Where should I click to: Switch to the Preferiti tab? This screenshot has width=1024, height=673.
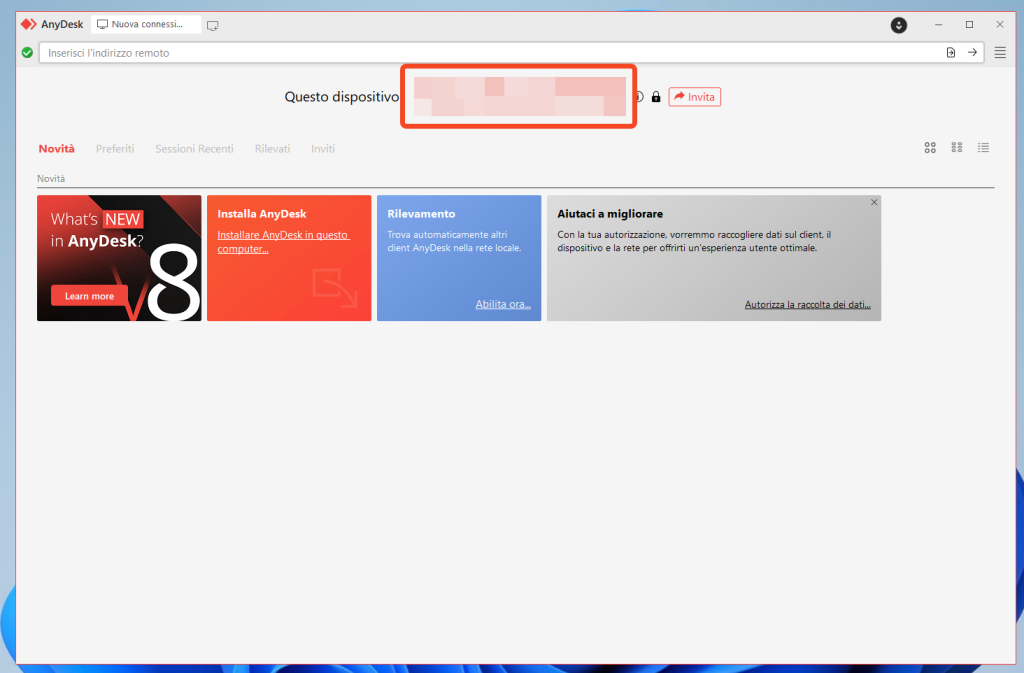(x=115, y=149)
